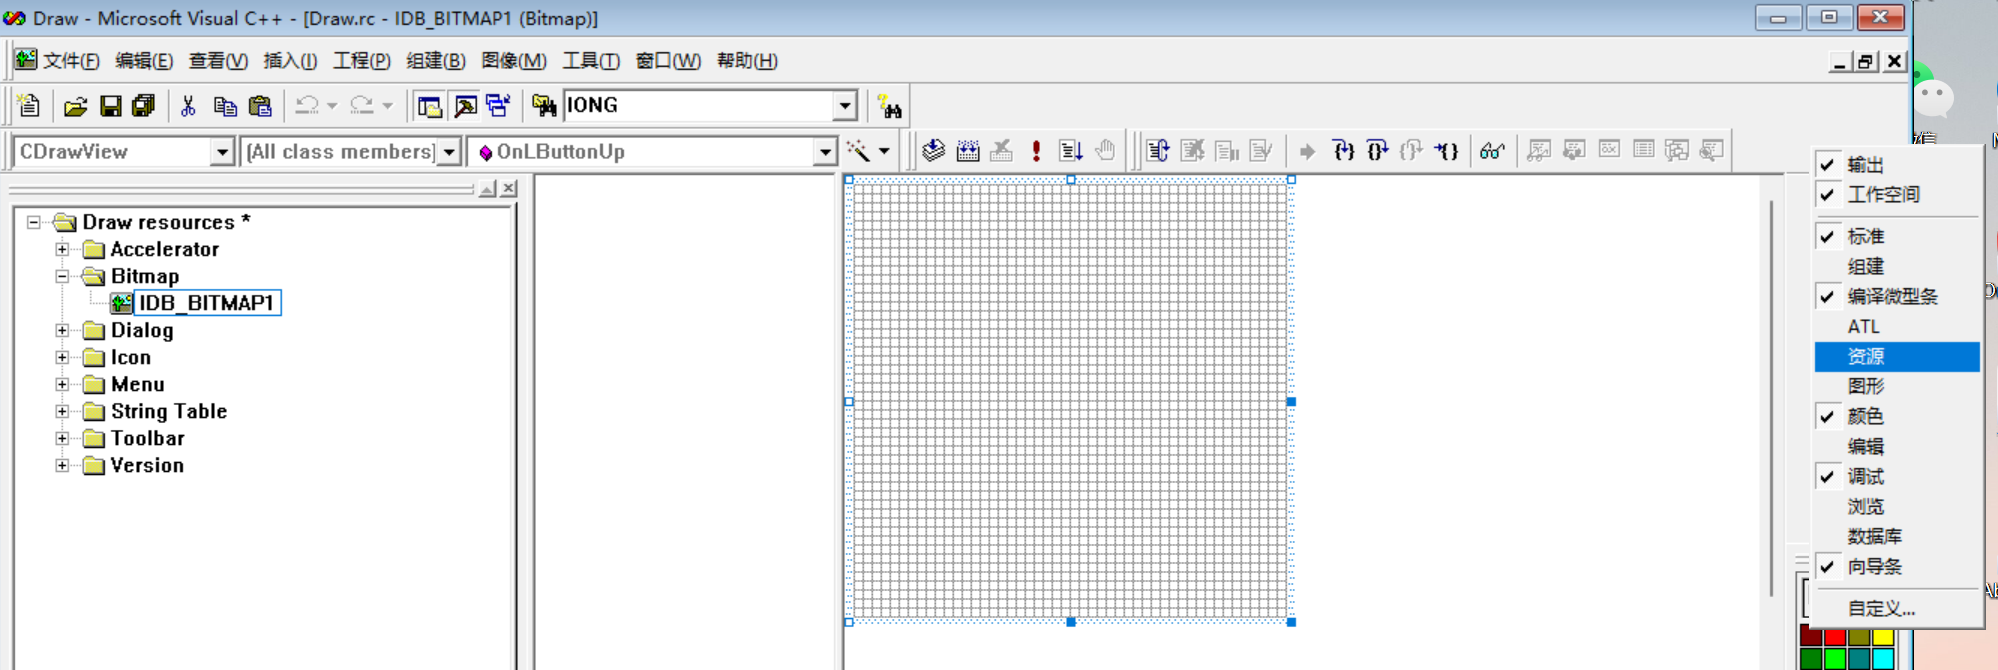The image size is (1998, 670).
Task: Collapse the Draw resources tree root
Action: [x=34, y=222]
